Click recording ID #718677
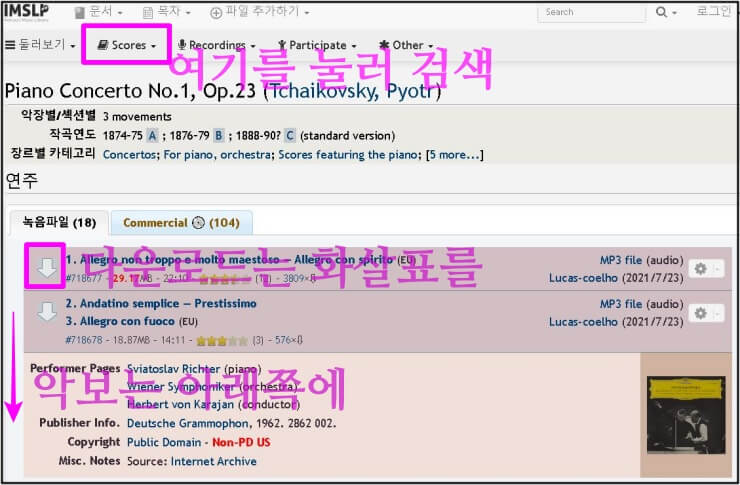 click(x=84, y=278)
